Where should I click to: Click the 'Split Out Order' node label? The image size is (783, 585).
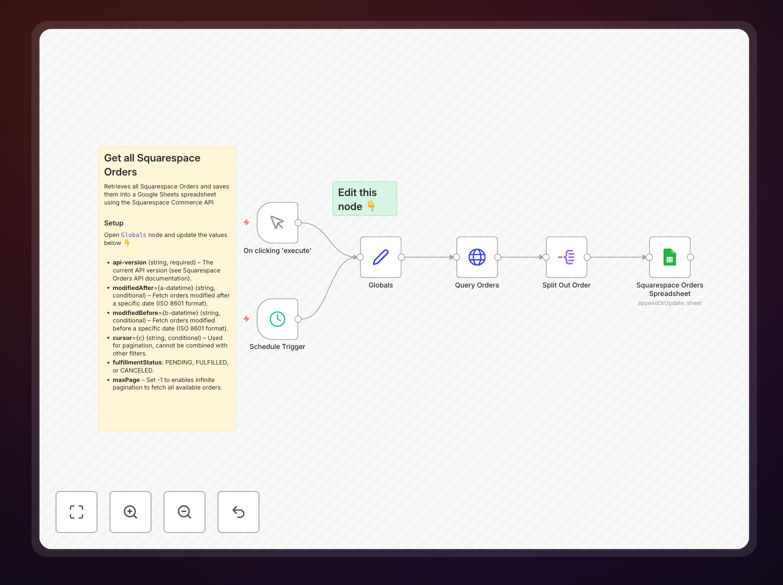566,285
